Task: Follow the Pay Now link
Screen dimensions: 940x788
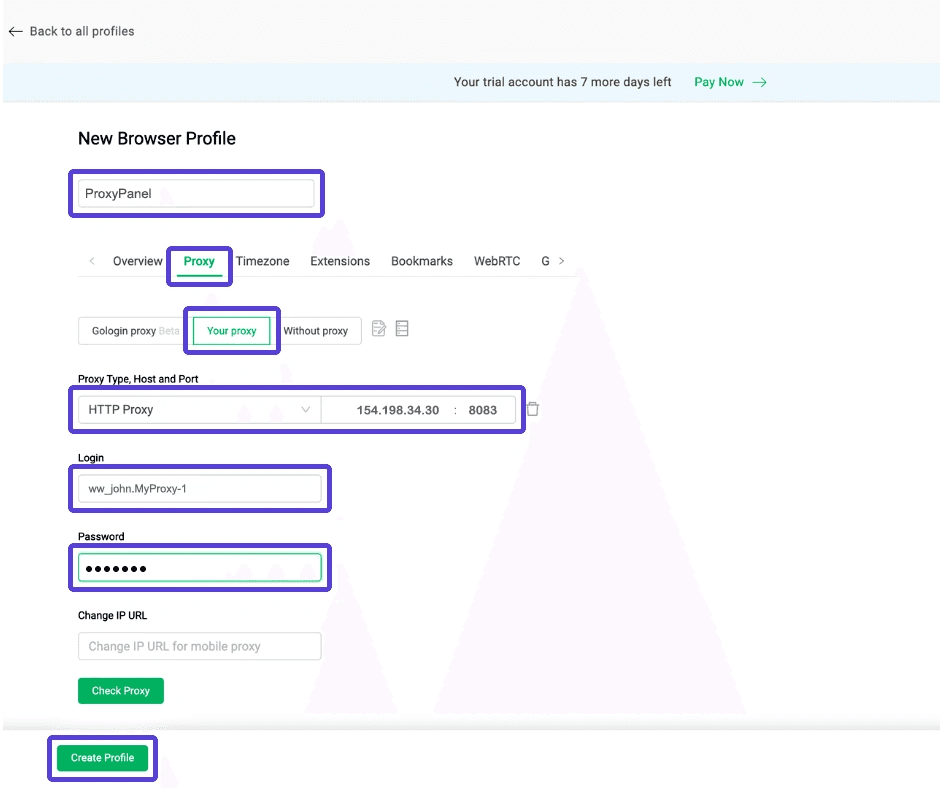Action: (718, 82)
